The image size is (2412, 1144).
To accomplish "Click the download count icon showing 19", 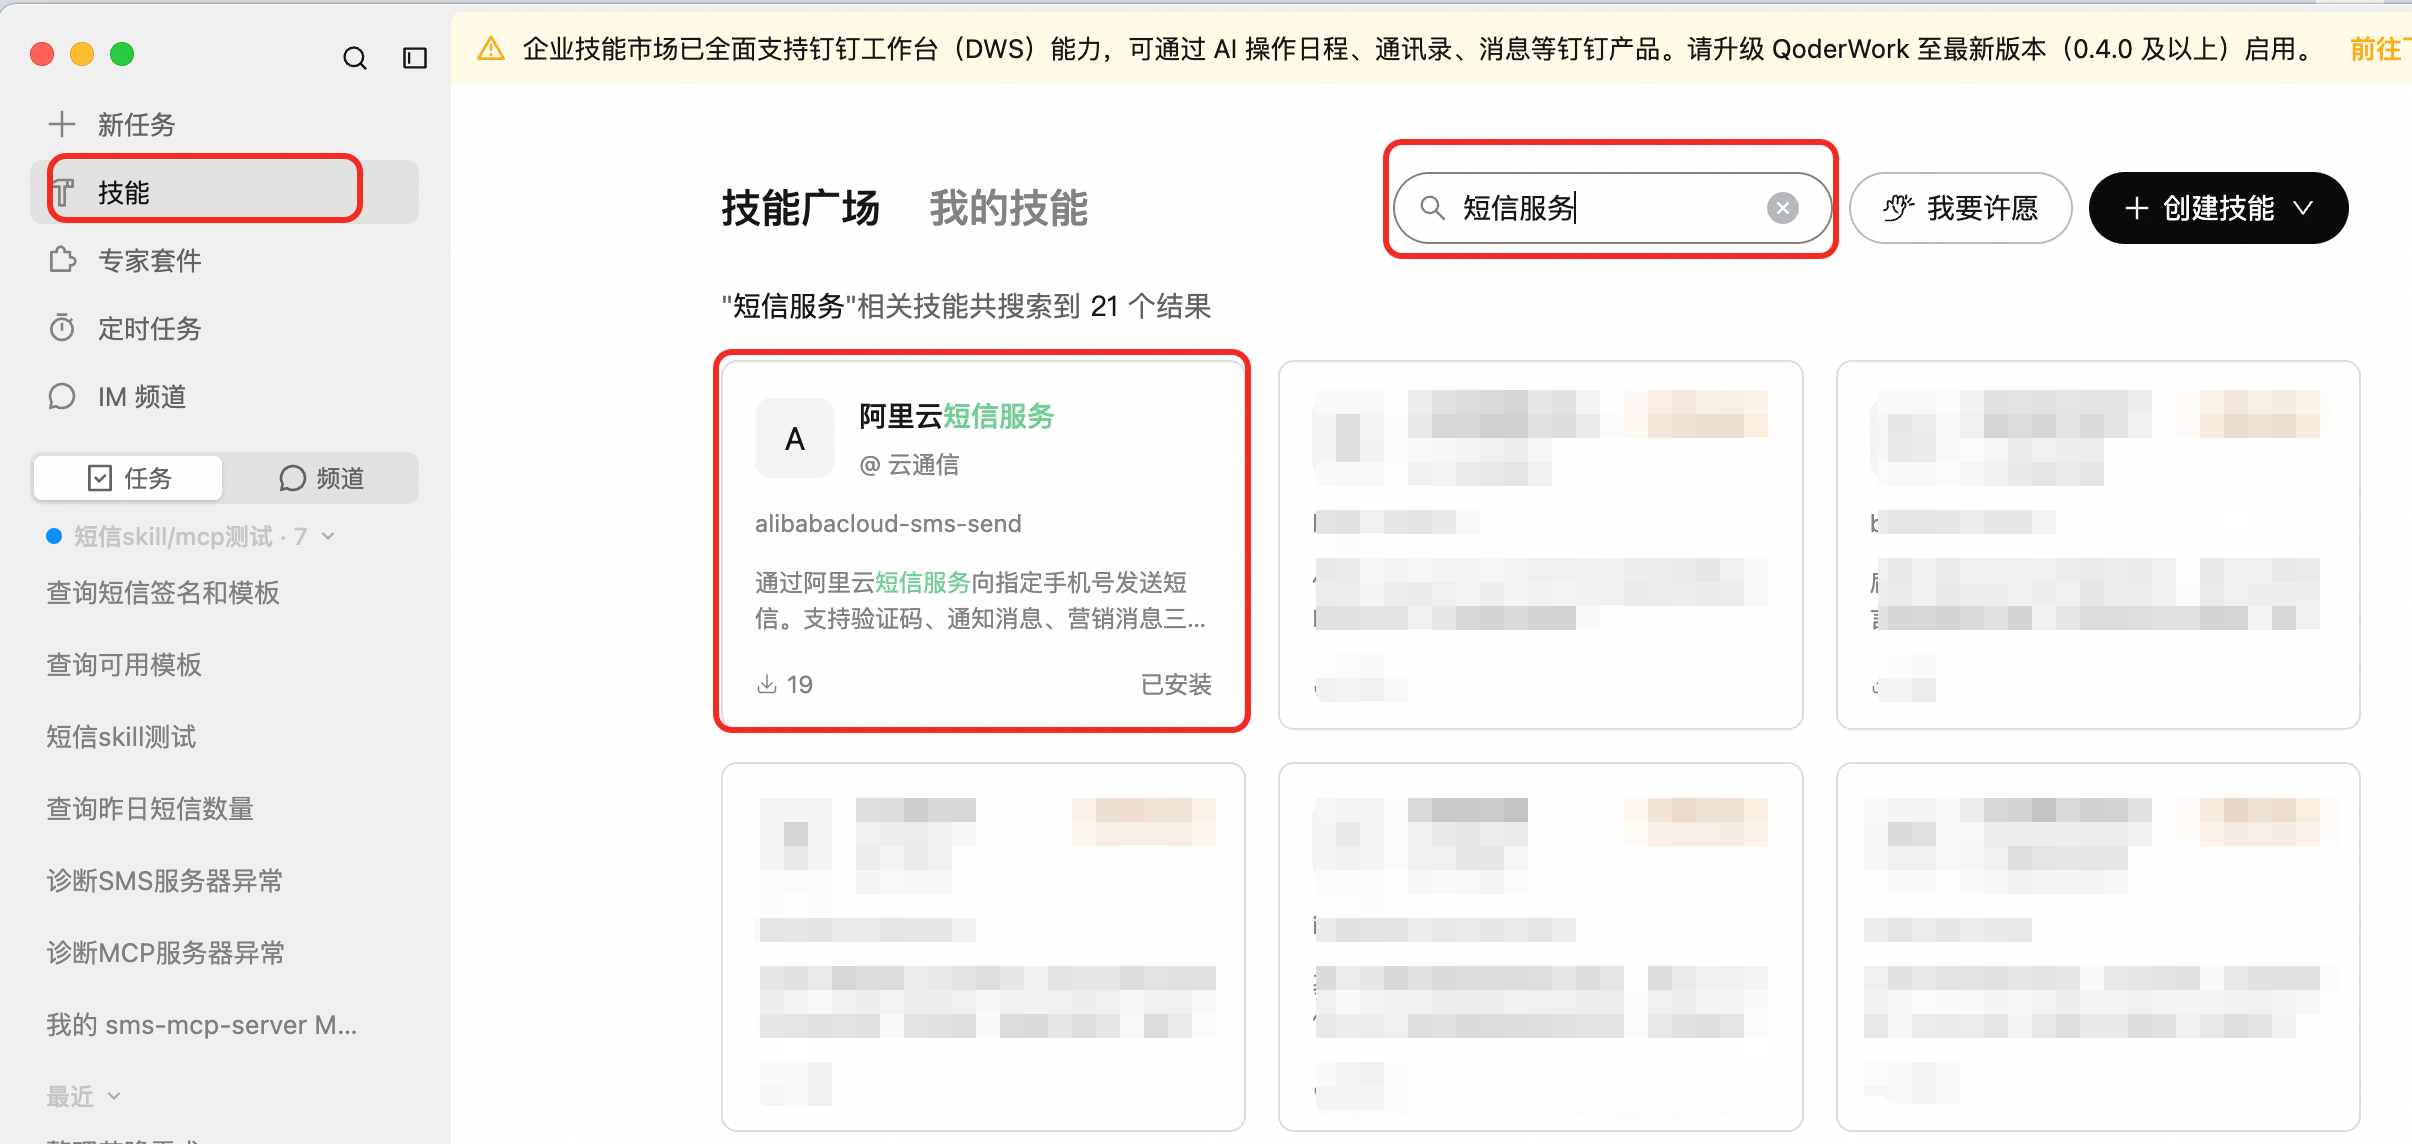I will click(x=767, y=684).
